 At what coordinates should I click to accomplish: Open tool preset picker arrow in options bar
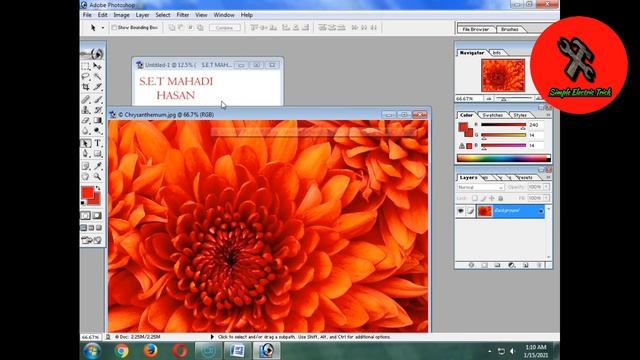(x=102, y=28)
